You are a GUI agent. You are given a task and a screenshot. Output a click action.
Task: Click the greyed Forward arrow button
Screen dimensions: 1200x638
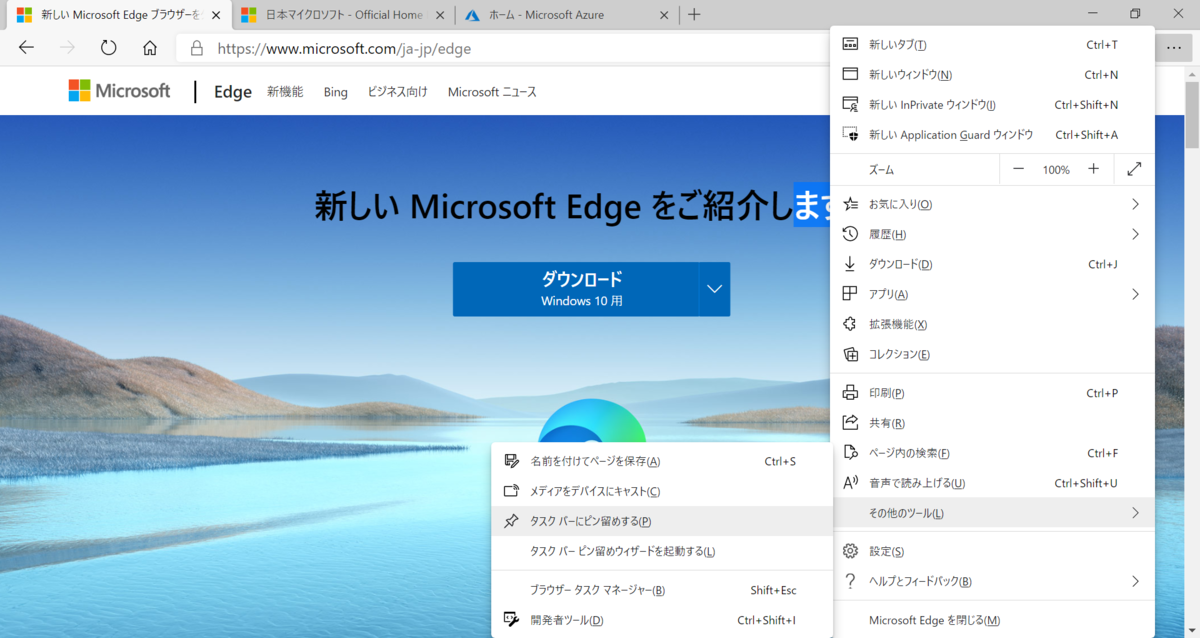click(x=68, y=48)
